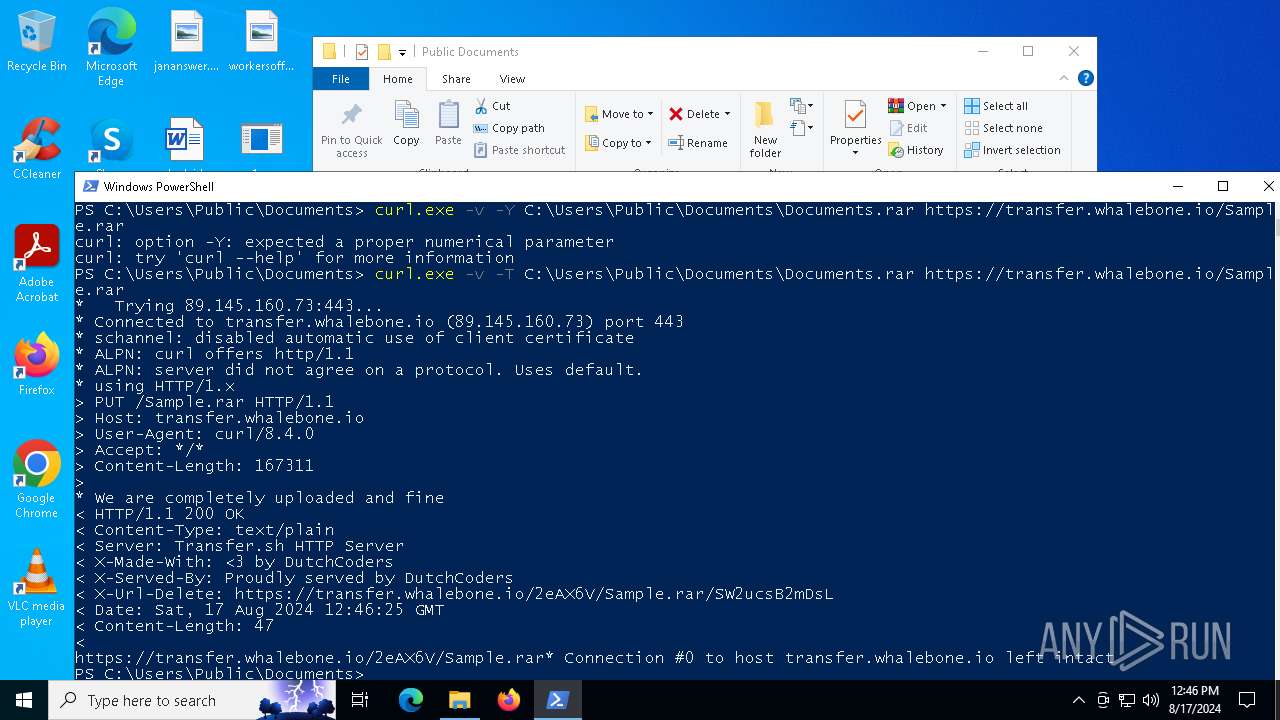The width and height of the screenshot is (1280, 720).
Task: Open Edge from the taskbar
Action: [x=411, y=700]
